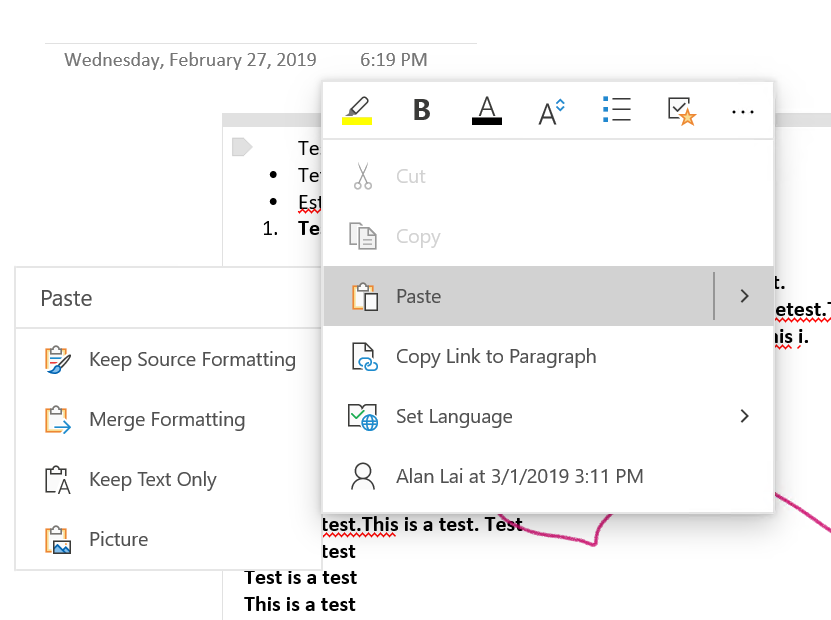Open the font color tool

[486, 110]
